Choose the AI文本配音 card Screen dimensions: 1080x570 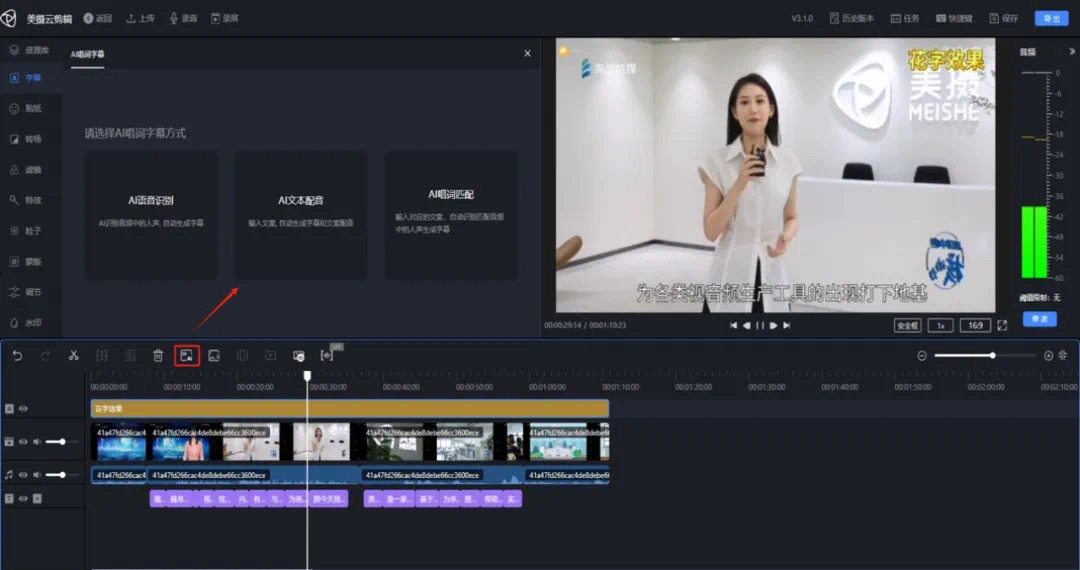[300, 215]
